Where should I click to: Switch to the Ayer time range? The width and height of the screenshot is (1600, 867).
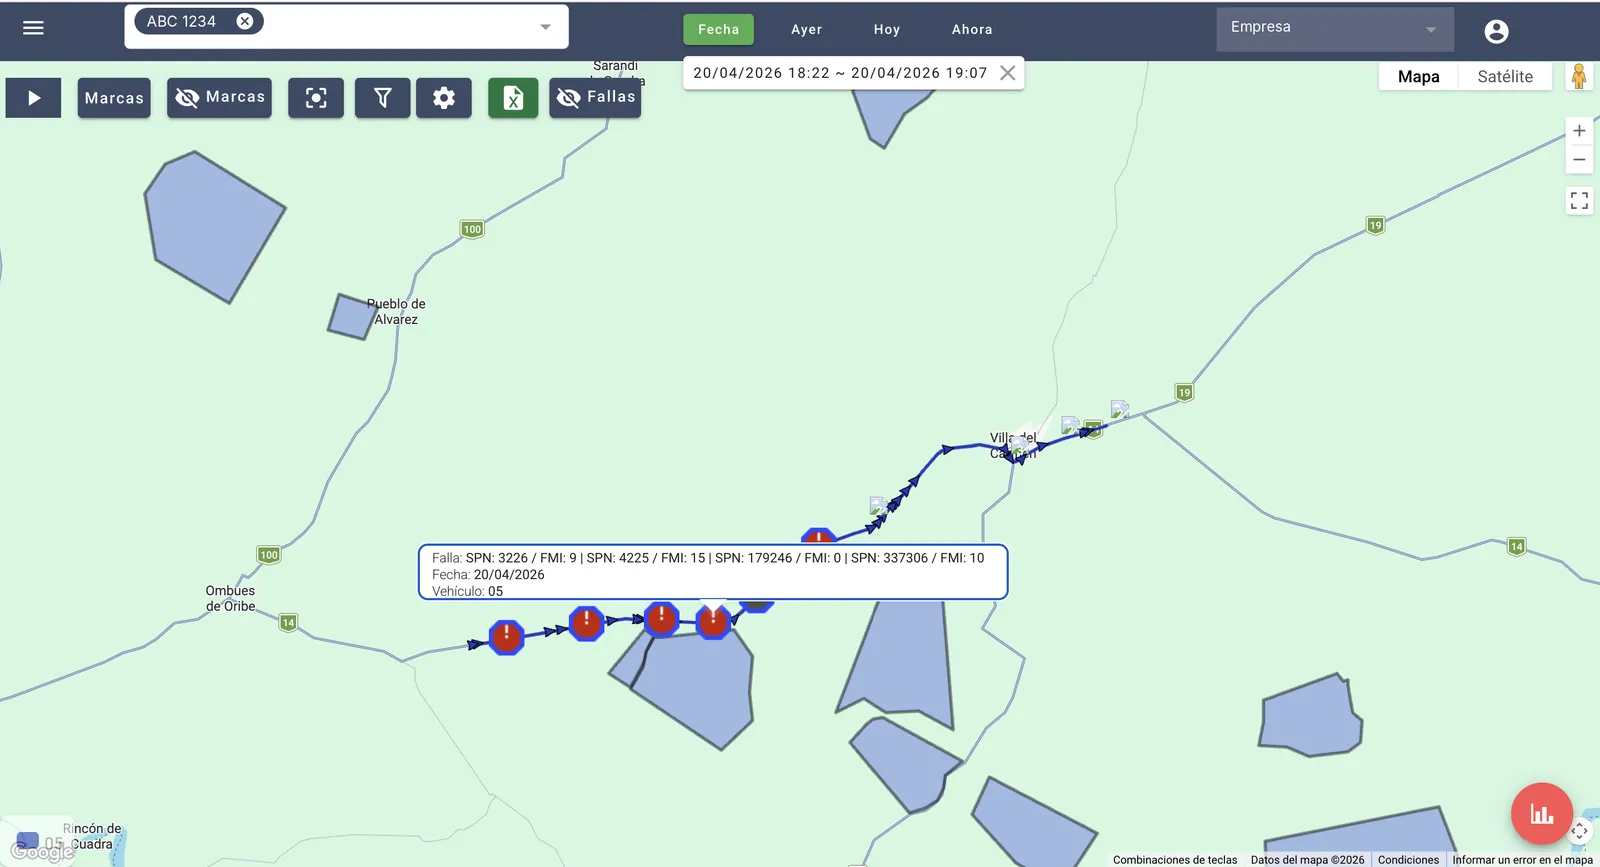[806, 29]
